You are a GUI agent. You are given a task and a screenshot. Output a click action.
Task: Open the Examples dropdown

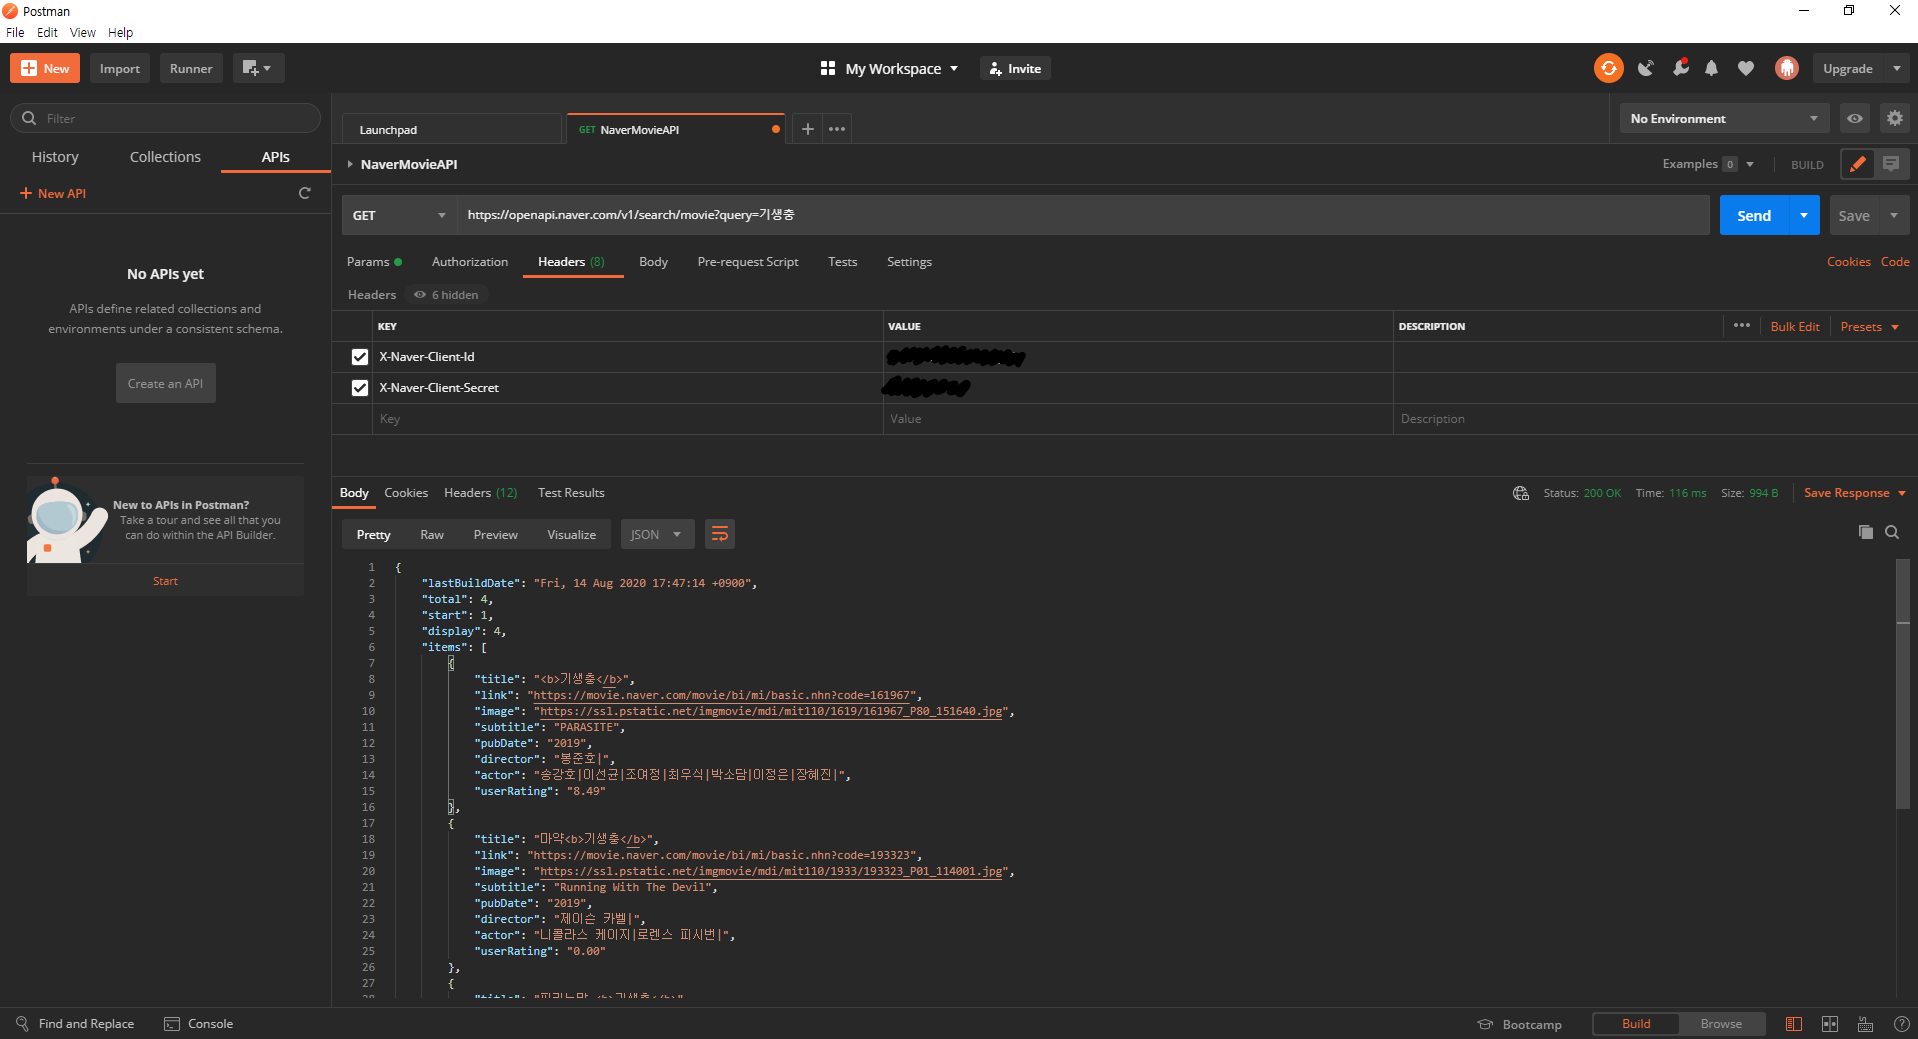coord(1708,164)
